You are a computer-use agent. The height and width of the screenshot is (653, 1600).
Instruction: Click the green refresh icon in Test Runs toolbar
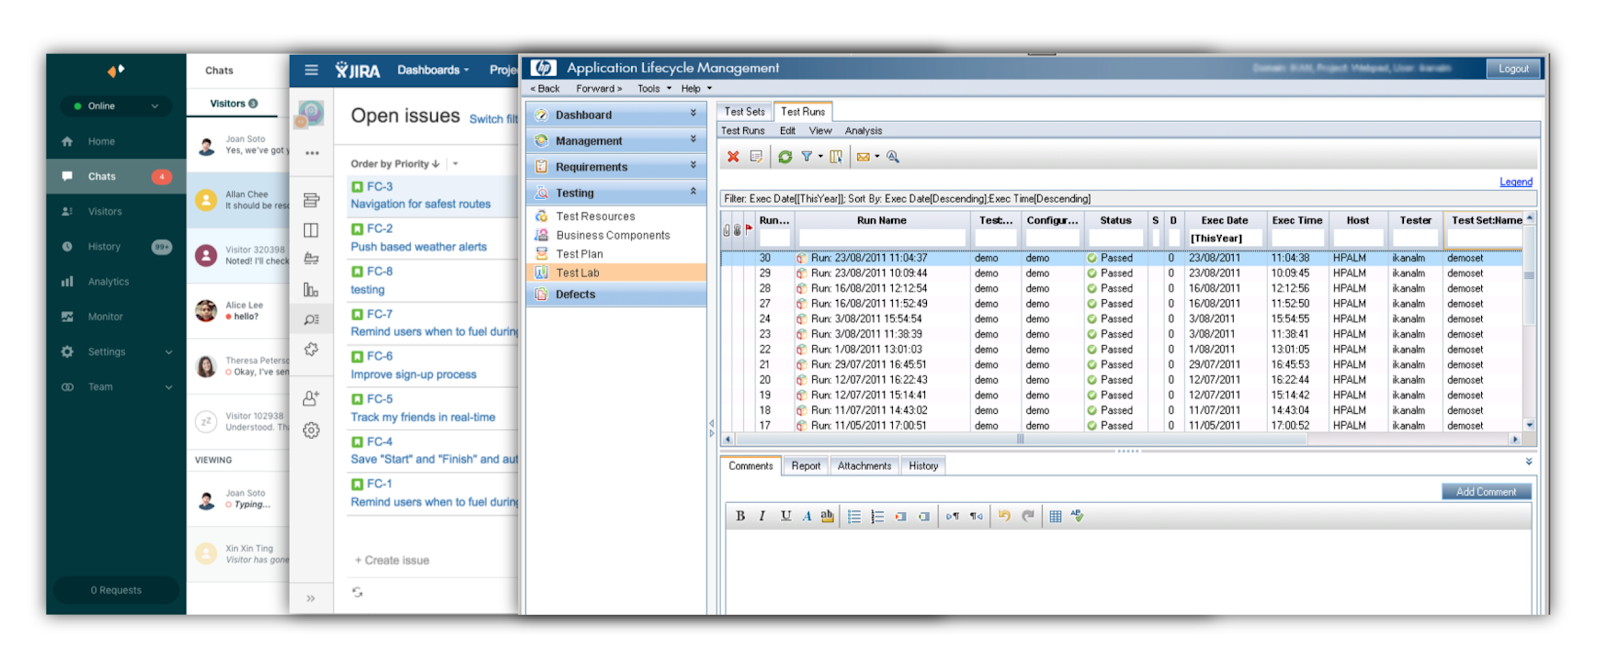click(785, 157)
